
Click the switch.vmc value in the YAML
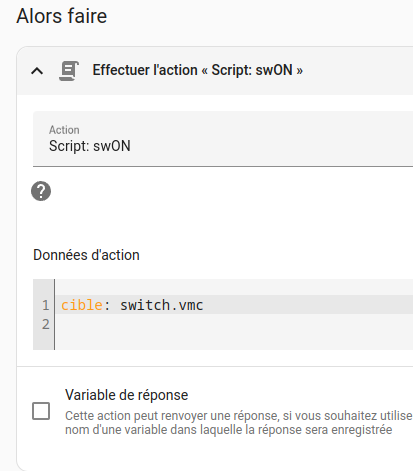coord(162,305)
